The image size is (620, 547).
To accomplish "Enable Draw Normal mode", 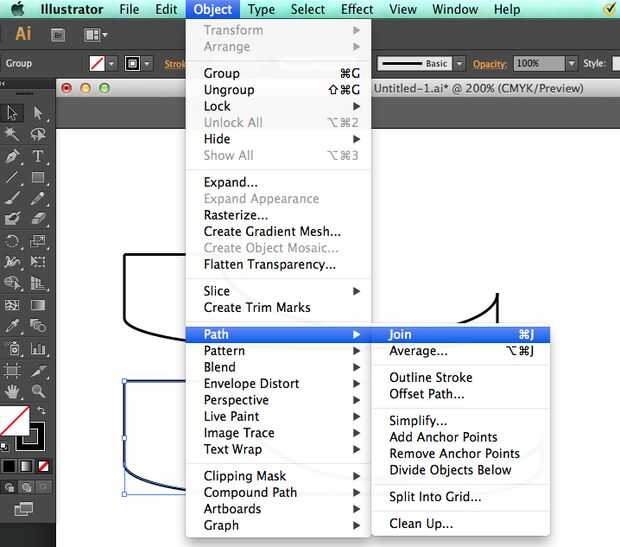I will pyautogui.click(x=9, y=487).
